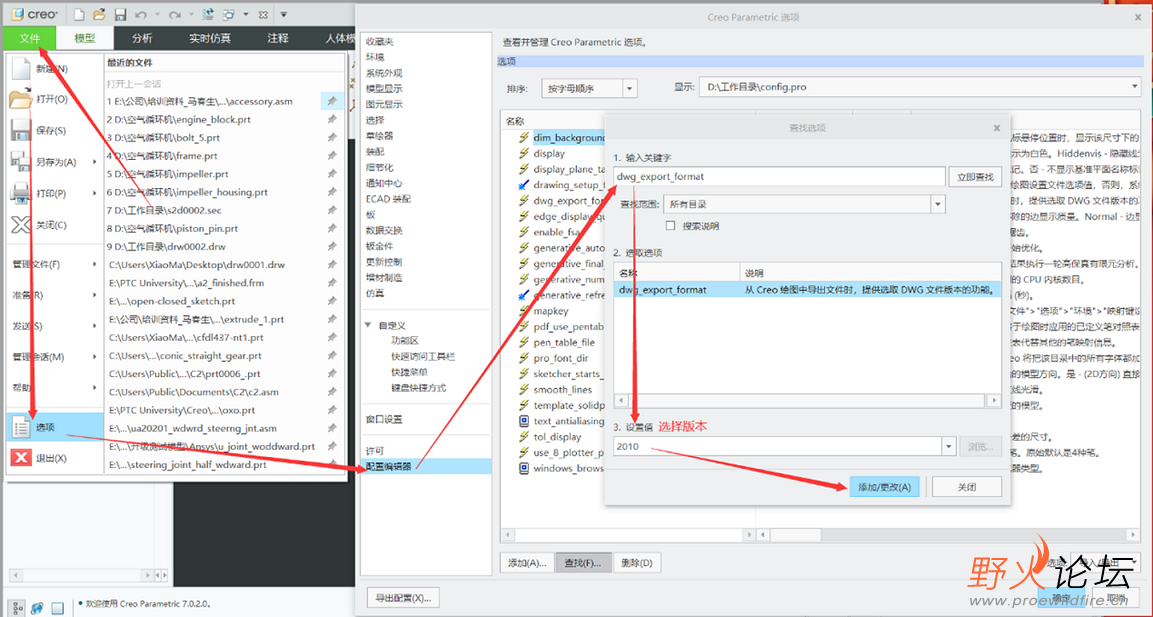Expand the 另存为(A) submenu arrow
Viewport: 1153px width, 617px height.
pos(95,162)
